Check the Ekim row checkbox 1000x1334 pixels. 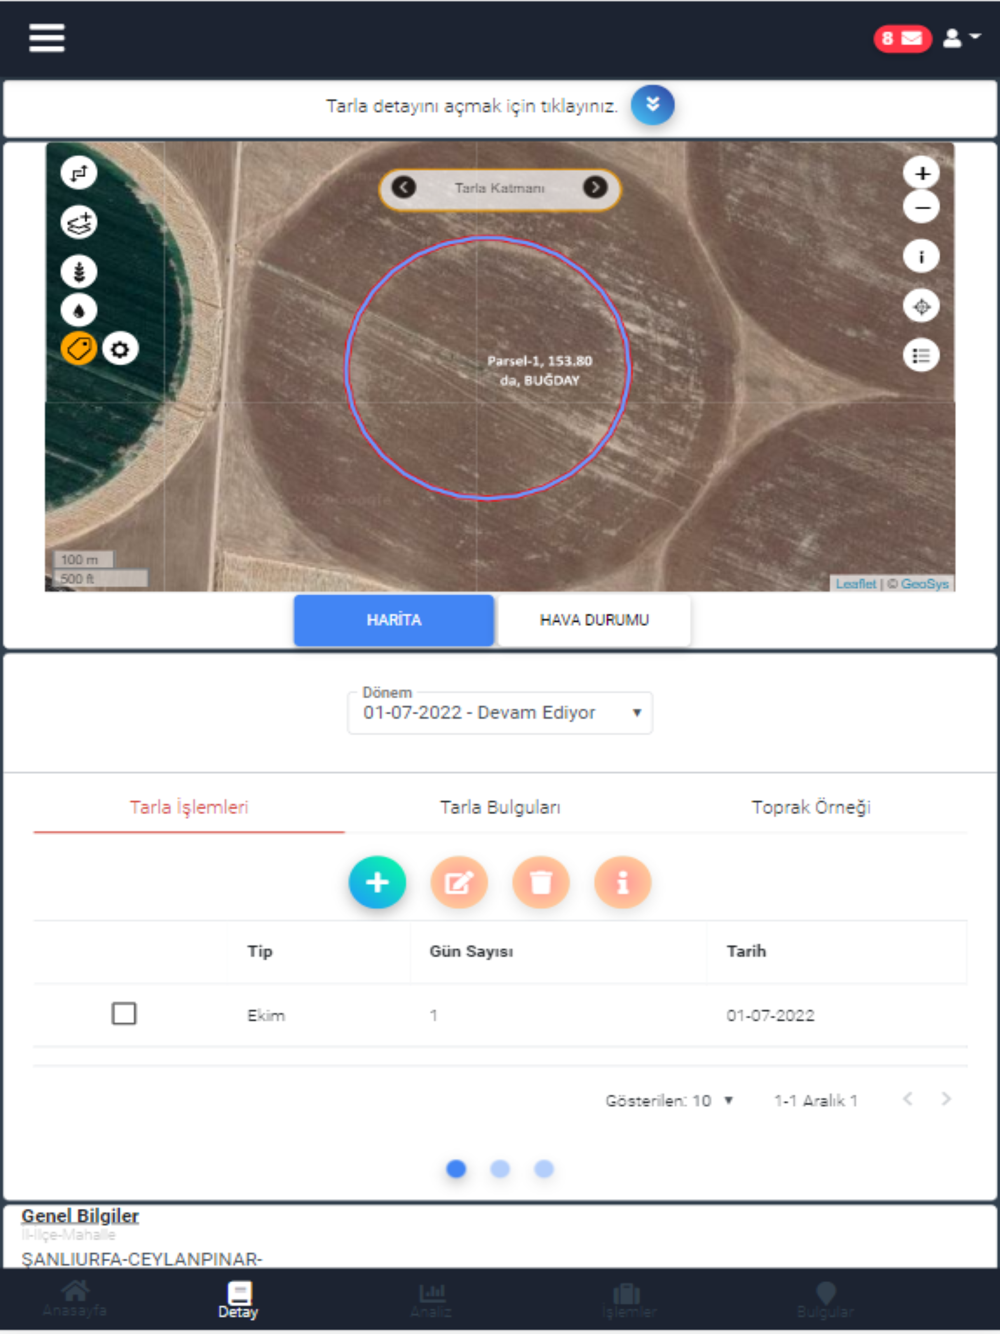click(x=124, y=1014)
